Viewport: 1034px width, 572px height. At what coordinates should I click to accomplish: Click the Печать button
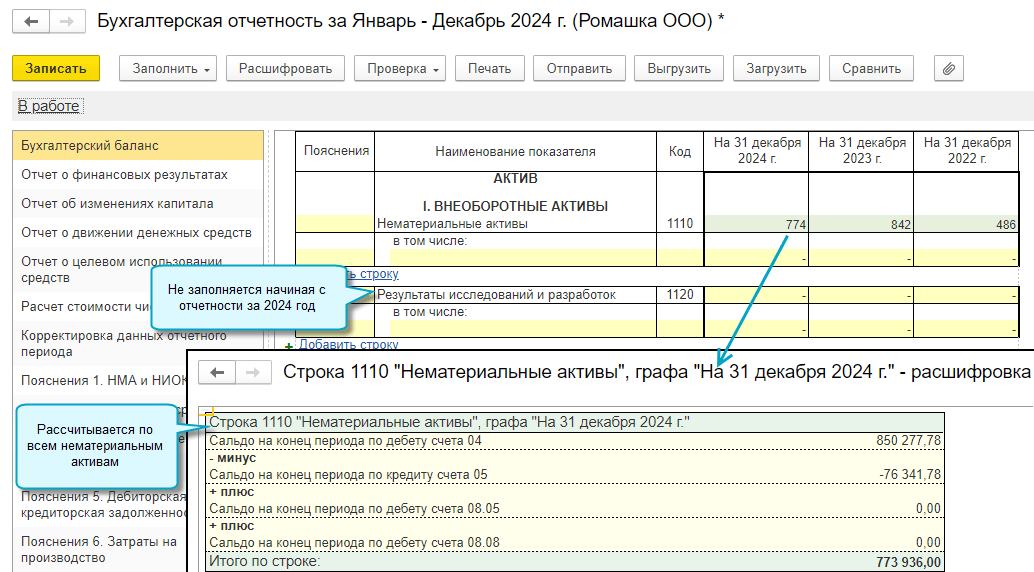(490, 68)
